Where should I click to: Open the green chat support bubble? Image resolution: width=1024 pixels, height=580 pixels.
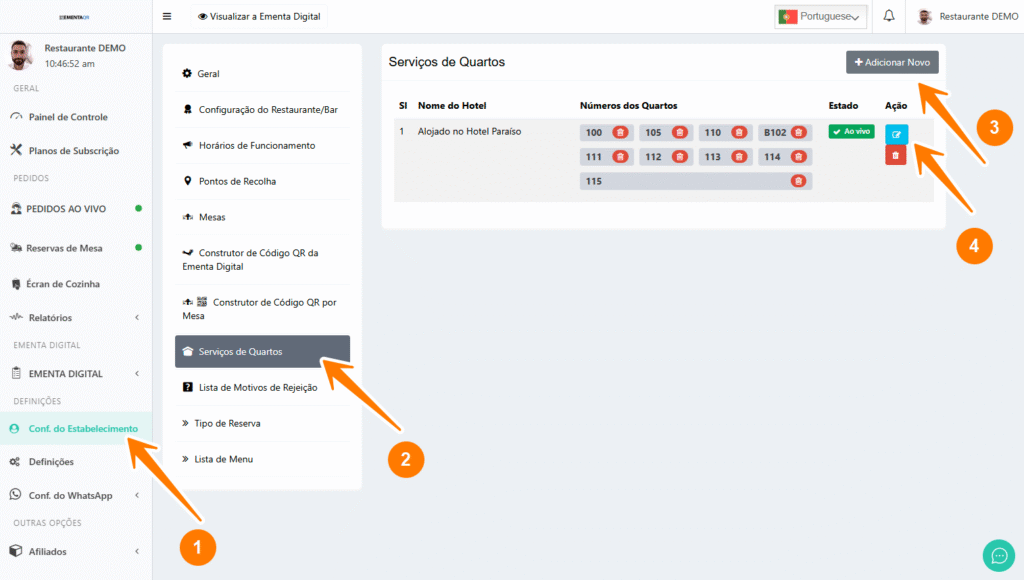coord(997,554)
